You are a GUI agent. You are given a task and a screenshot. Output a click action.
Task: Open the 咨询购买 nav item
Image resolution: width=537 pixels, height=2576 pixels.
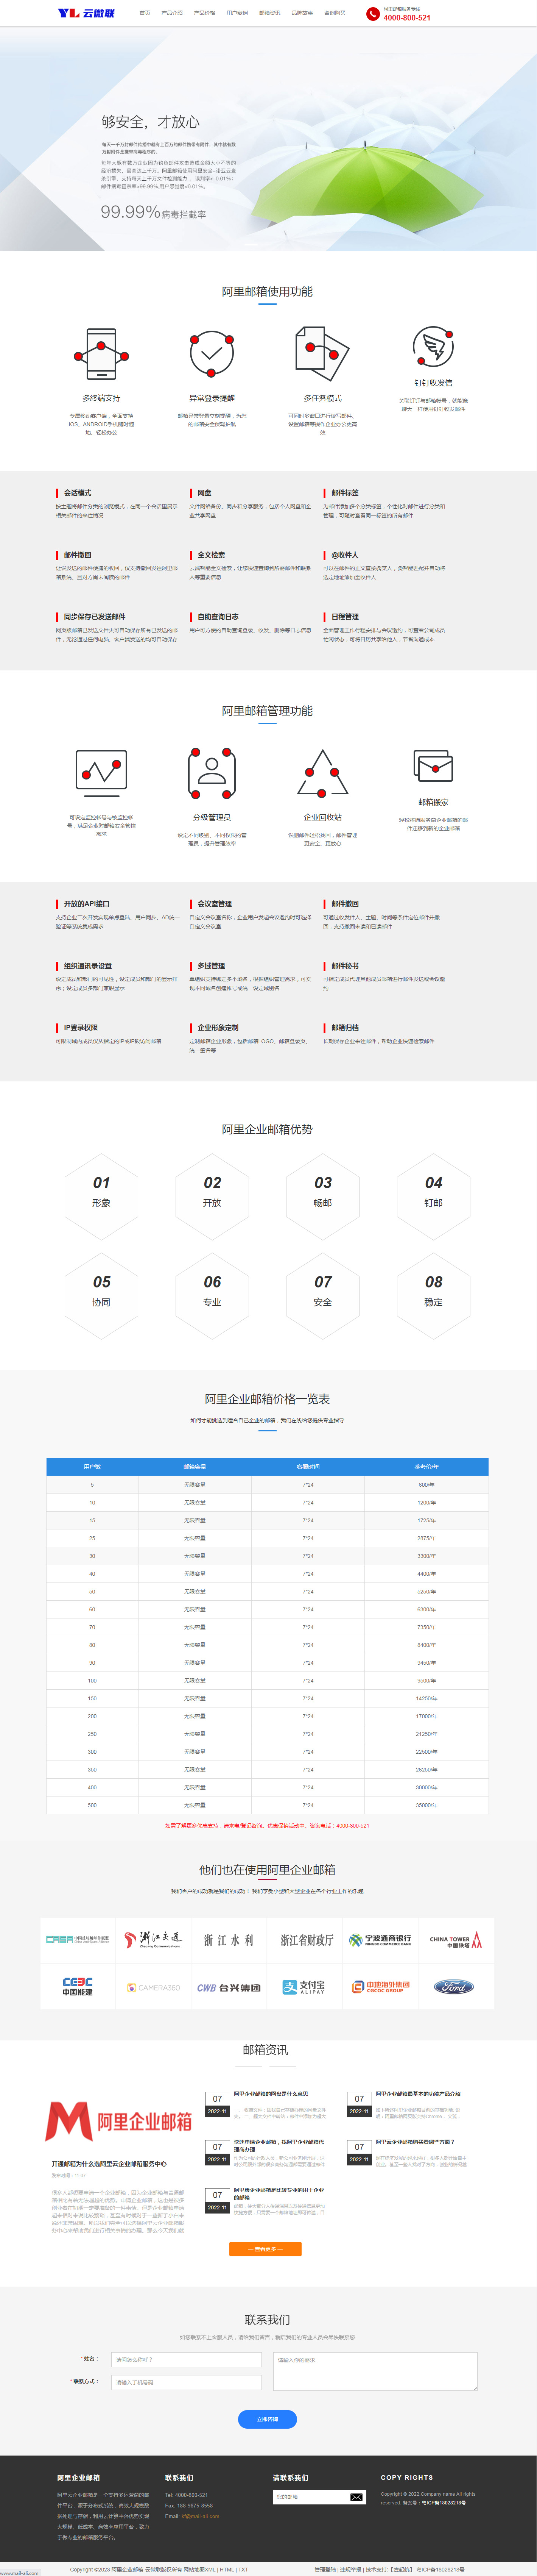[335, 13]
